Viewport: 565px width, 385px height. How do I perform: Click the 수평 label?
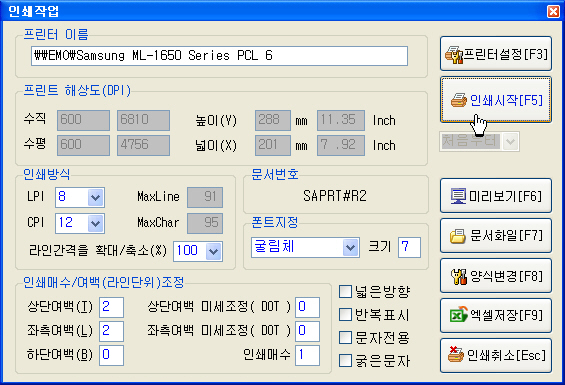coord(35,143)
